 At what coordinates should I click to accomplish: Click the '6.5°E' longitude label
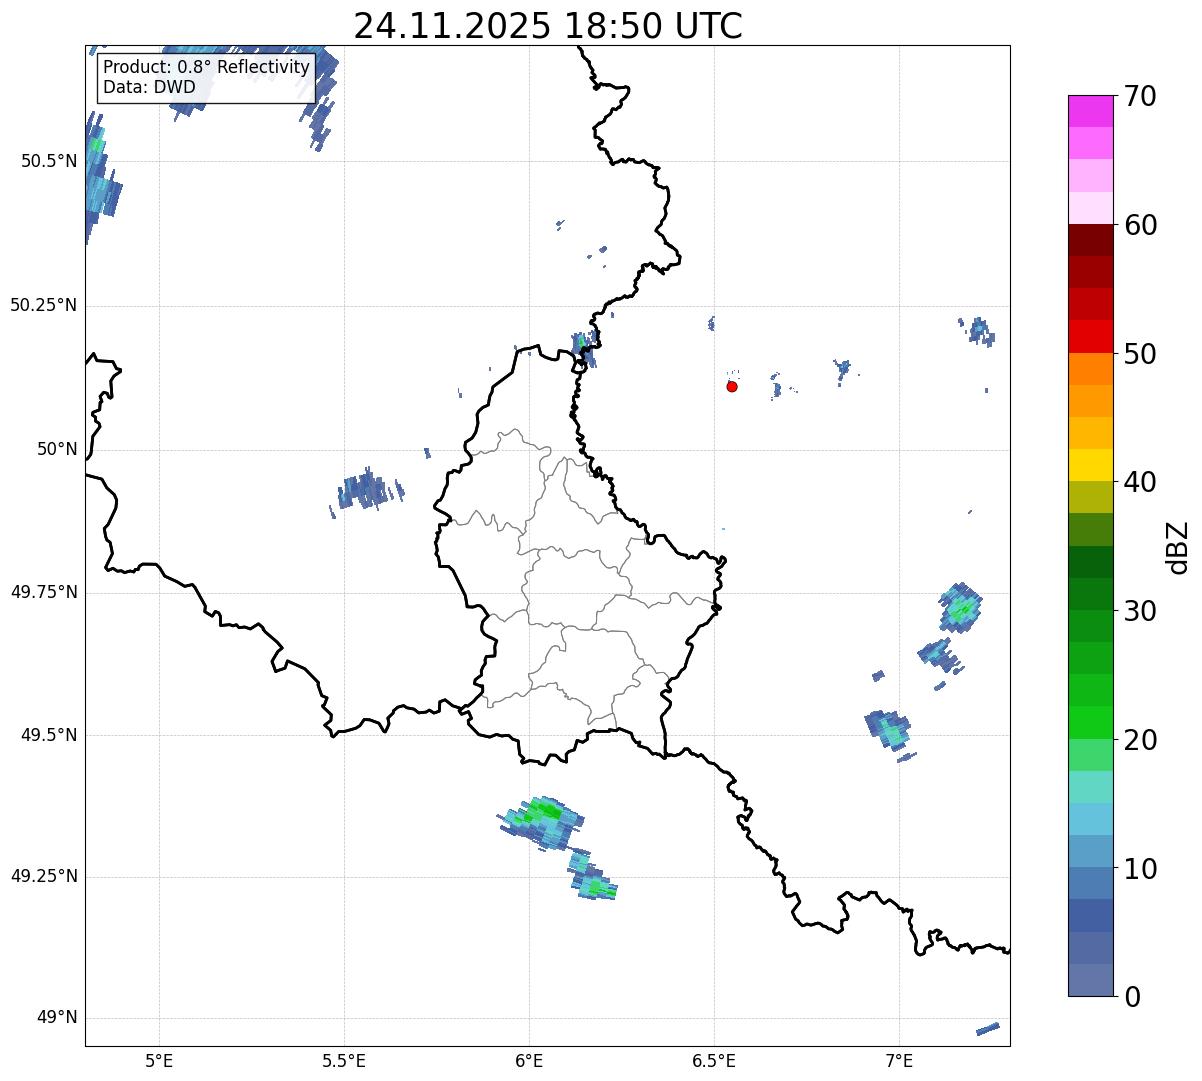[x=714, y=1062]
